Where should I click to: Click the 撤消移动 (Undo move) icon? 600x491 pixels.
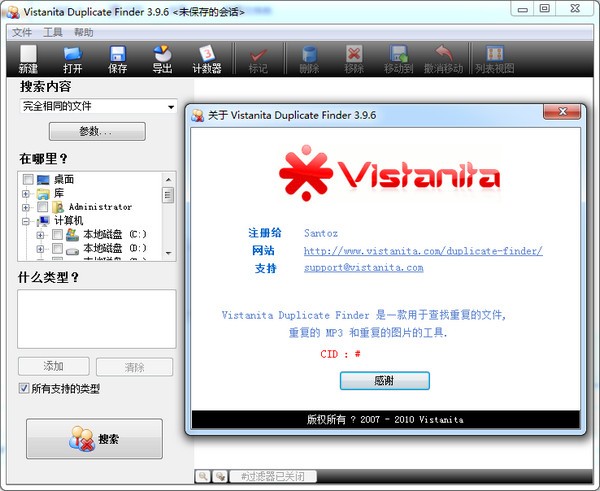[x=443, y=59]
